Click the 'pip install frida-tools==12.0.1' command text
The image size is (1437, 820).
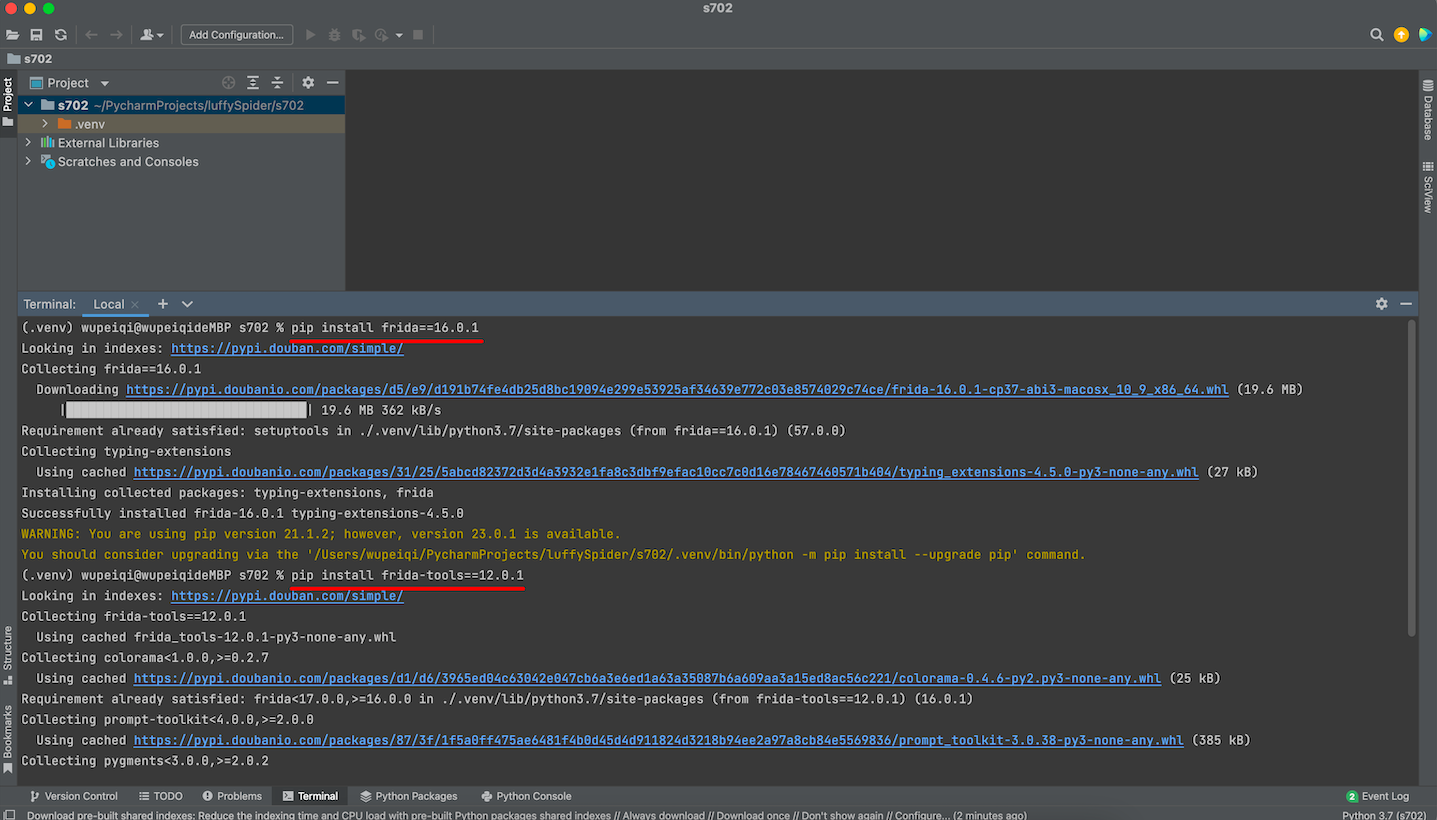click(x=407, y=576)
